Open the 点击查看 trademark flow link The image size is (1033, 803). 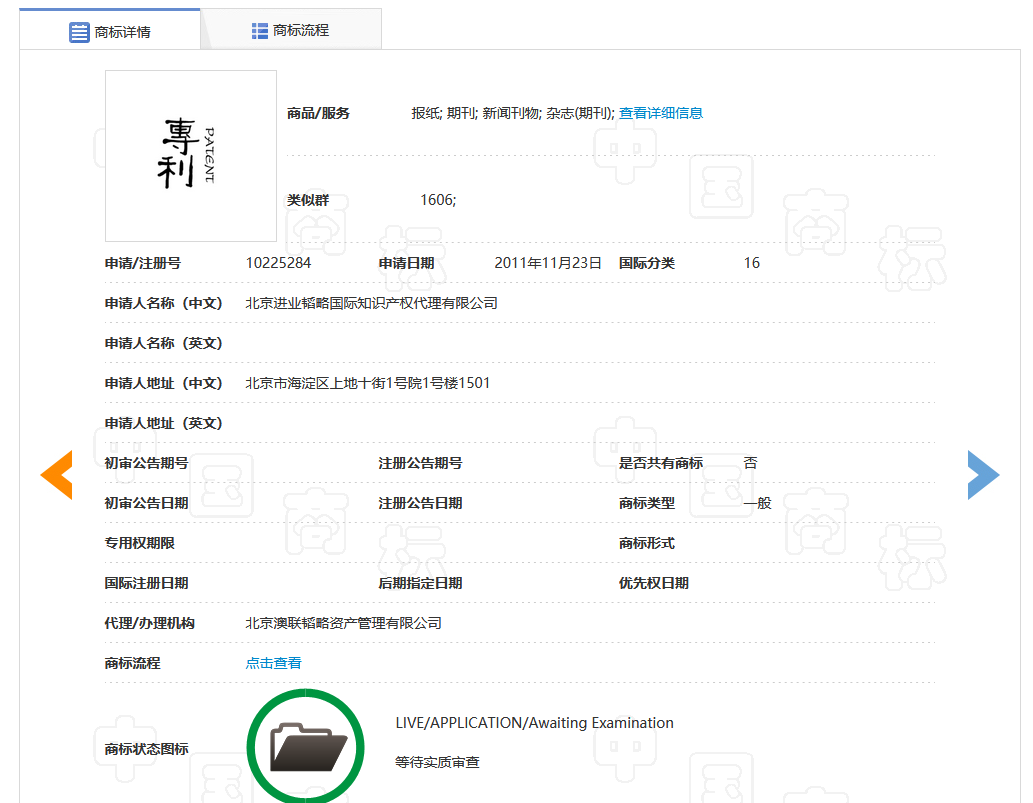point(273,663)
